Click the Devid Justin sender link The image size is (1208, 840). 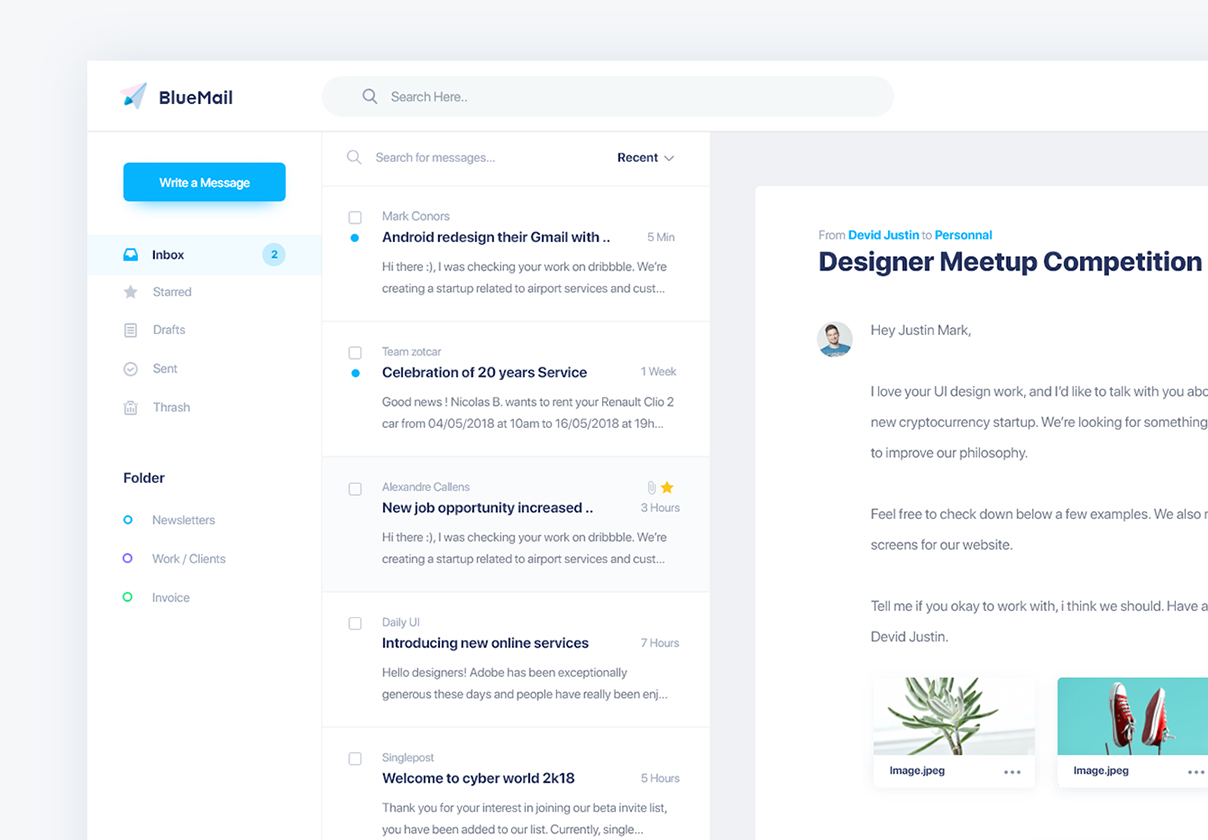tap(884, 235)
